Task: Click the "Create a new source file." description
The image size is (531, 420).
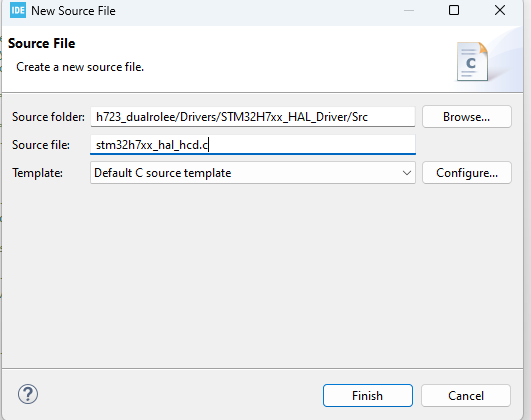Action: 80,67
